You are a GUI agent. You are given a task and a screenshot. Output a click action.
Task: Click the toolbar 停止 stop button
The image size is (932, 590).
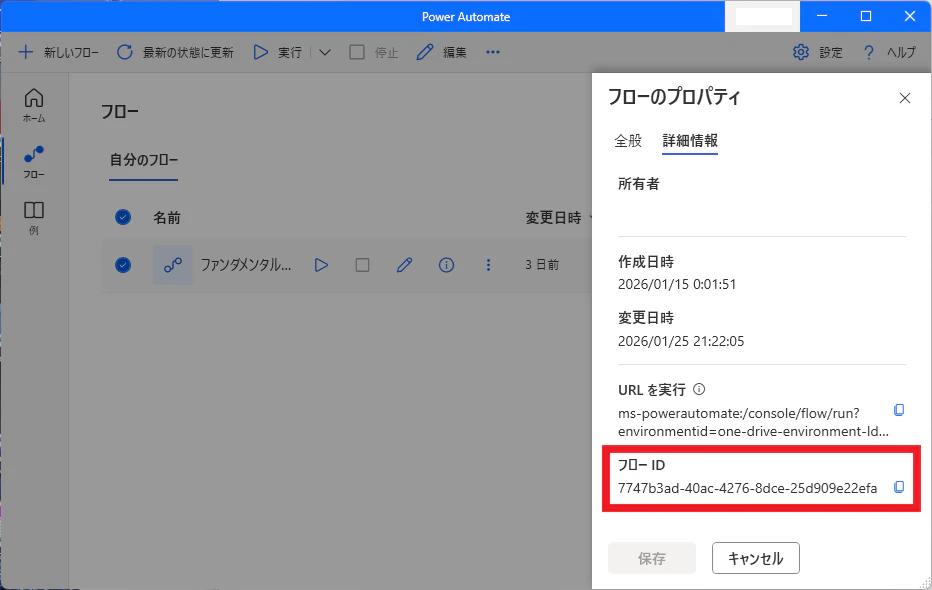374,52
